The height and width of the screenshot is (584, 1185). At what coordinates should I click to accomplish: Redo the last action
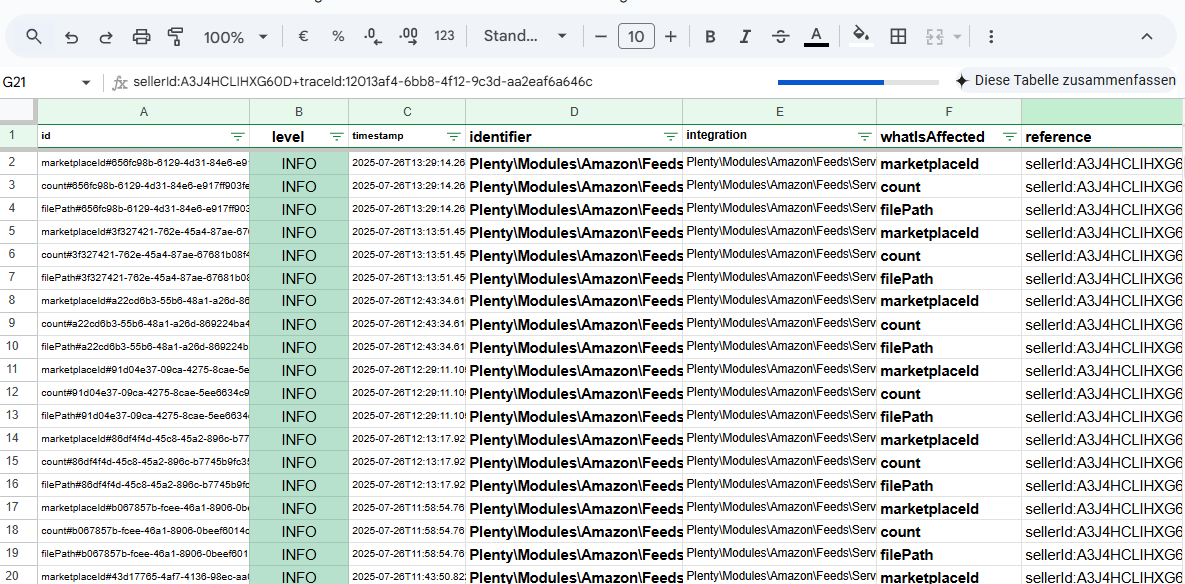pyautogui.click(x=105, y=37)
